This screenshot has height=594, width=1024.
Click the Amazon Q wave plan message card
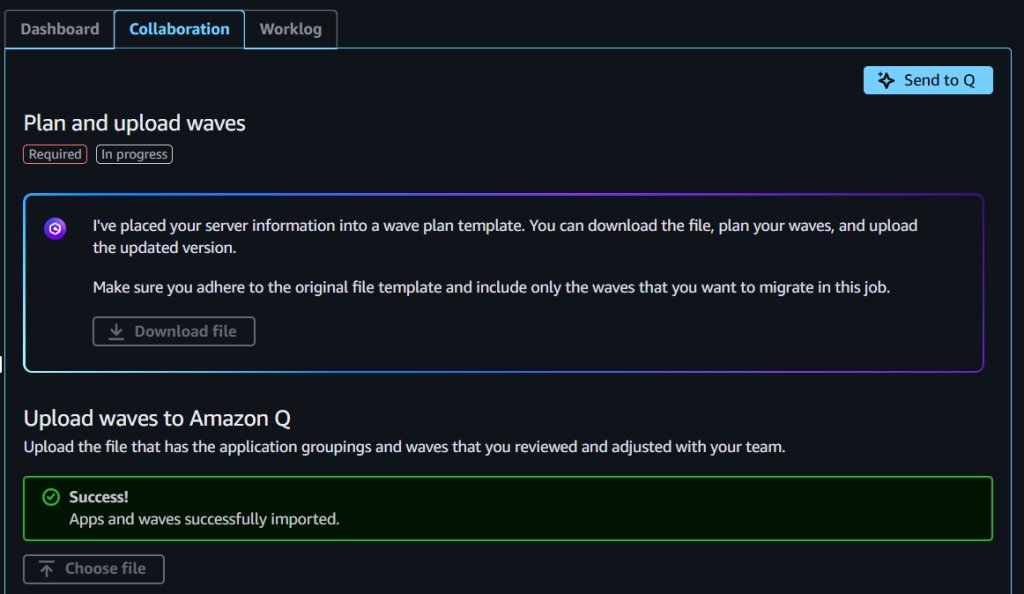click(x=507, y=282)
